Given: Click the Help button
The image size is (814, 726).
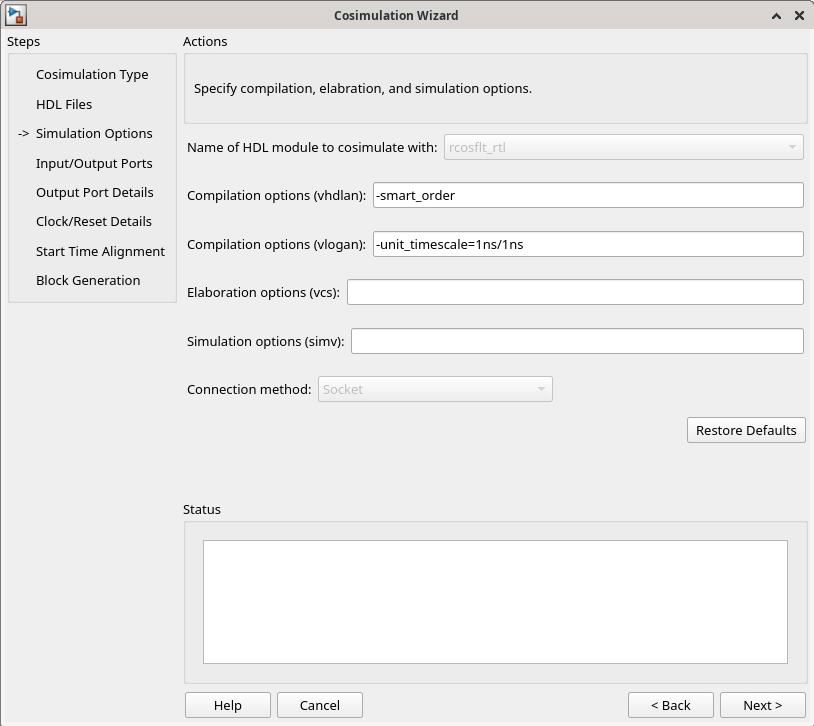Looking at the screenshot, I should (227, 705).
